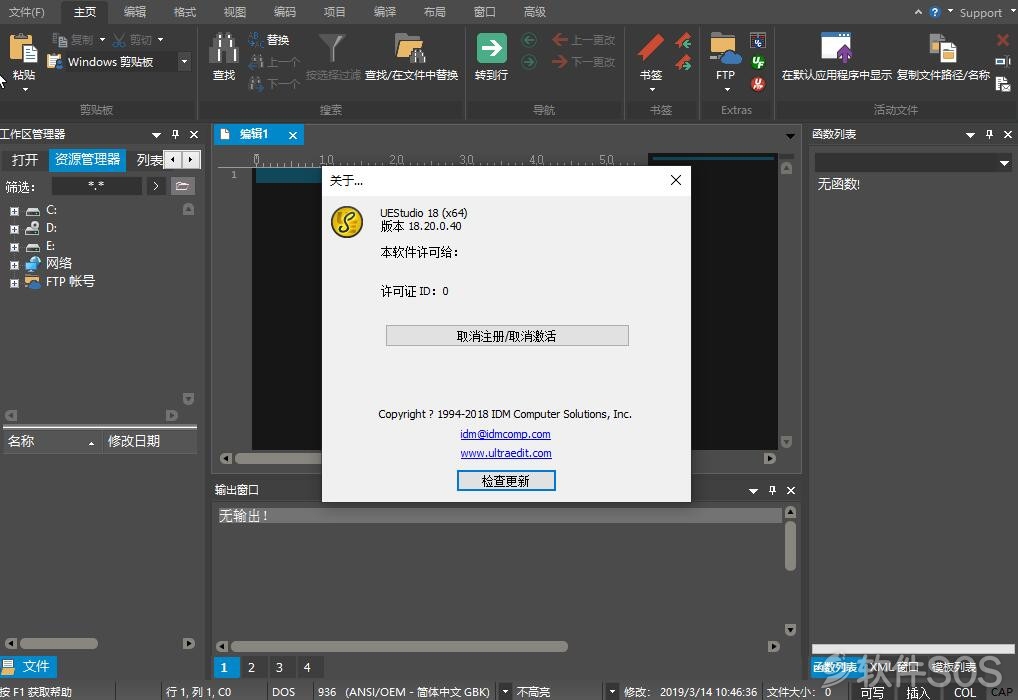Select the XML window tab
This screenshot has height=700, width=1018.
894,667
